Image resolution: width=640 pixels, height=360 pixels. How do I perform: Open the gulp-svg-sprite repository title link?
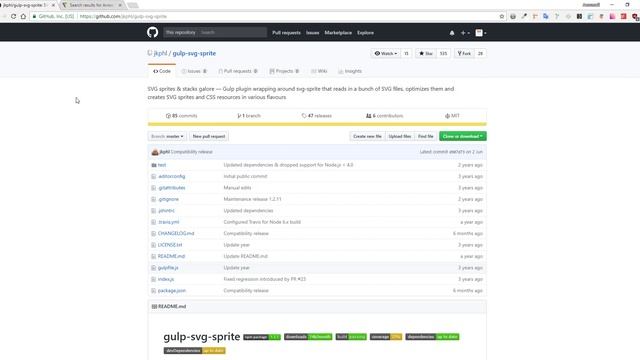[x=194, y=53]
